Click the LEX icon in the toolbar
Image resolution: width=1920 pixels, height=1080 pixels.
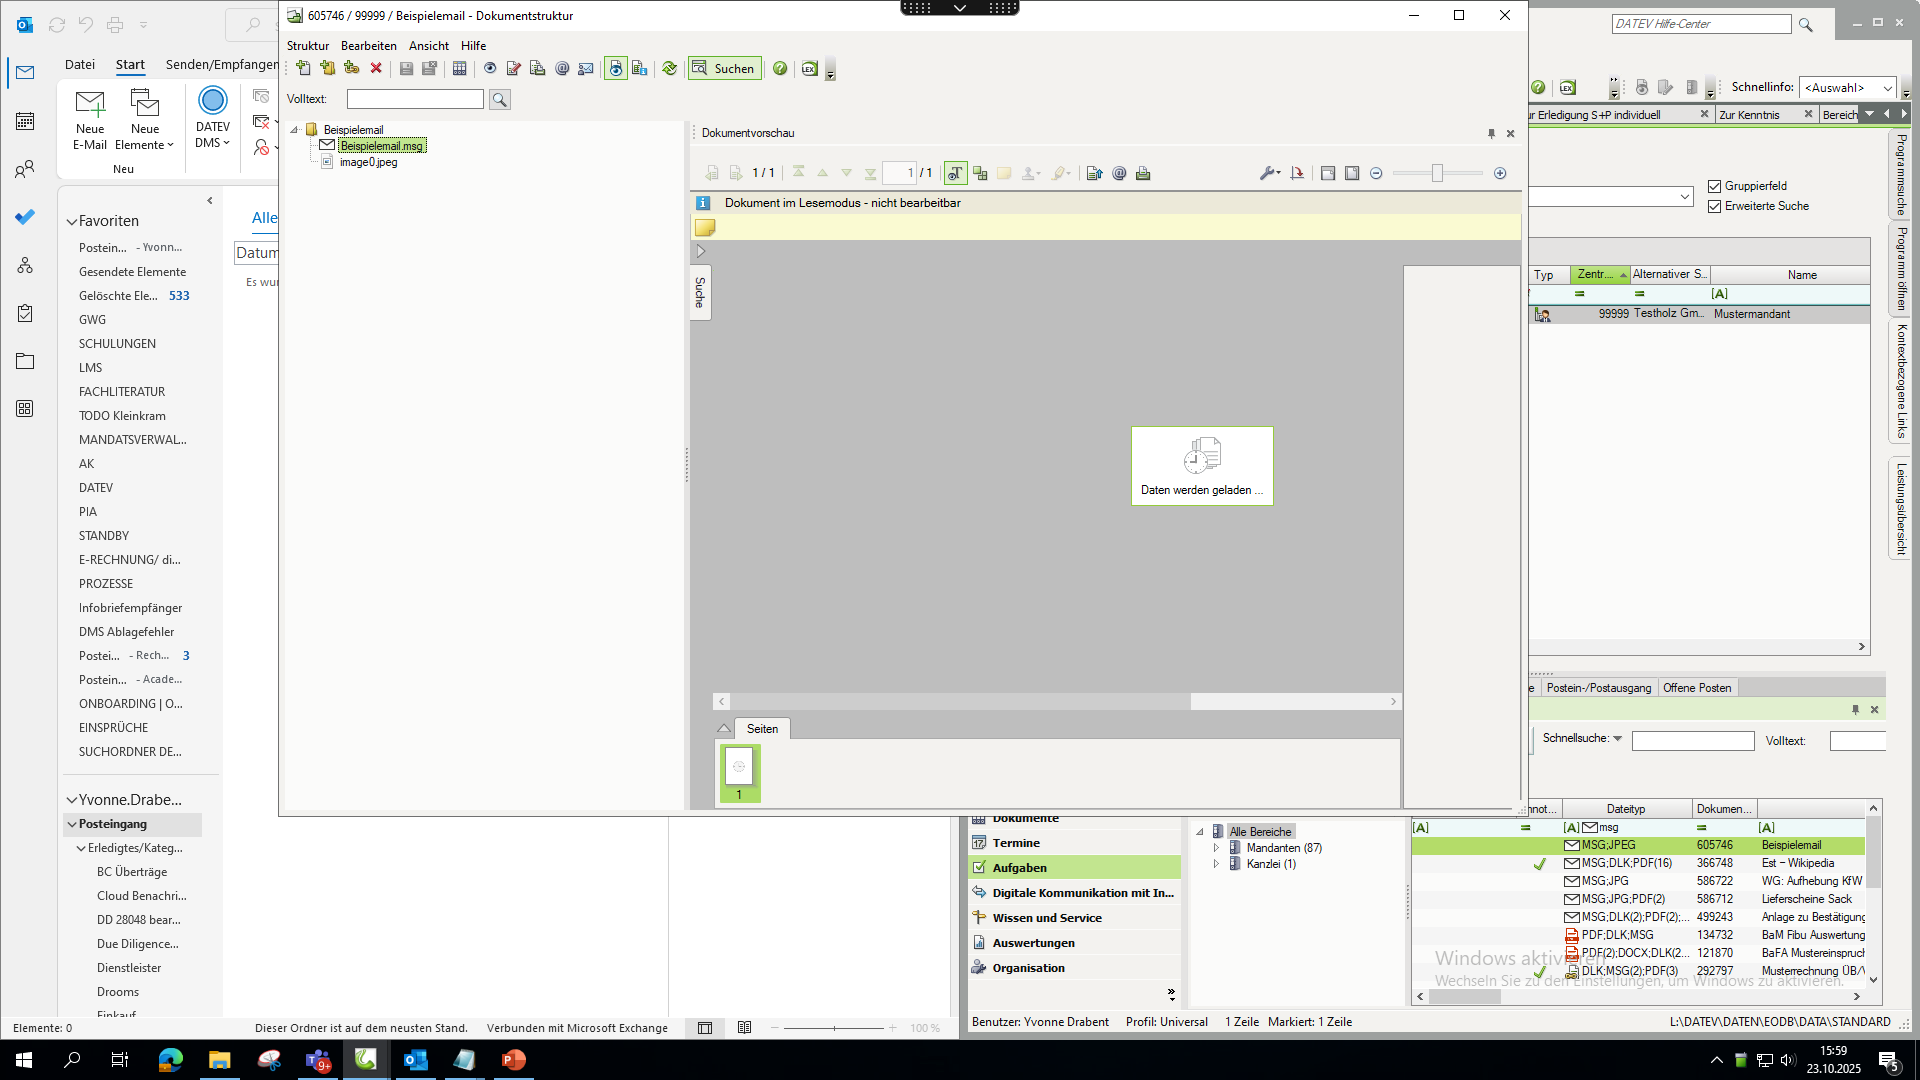(809, 68)
